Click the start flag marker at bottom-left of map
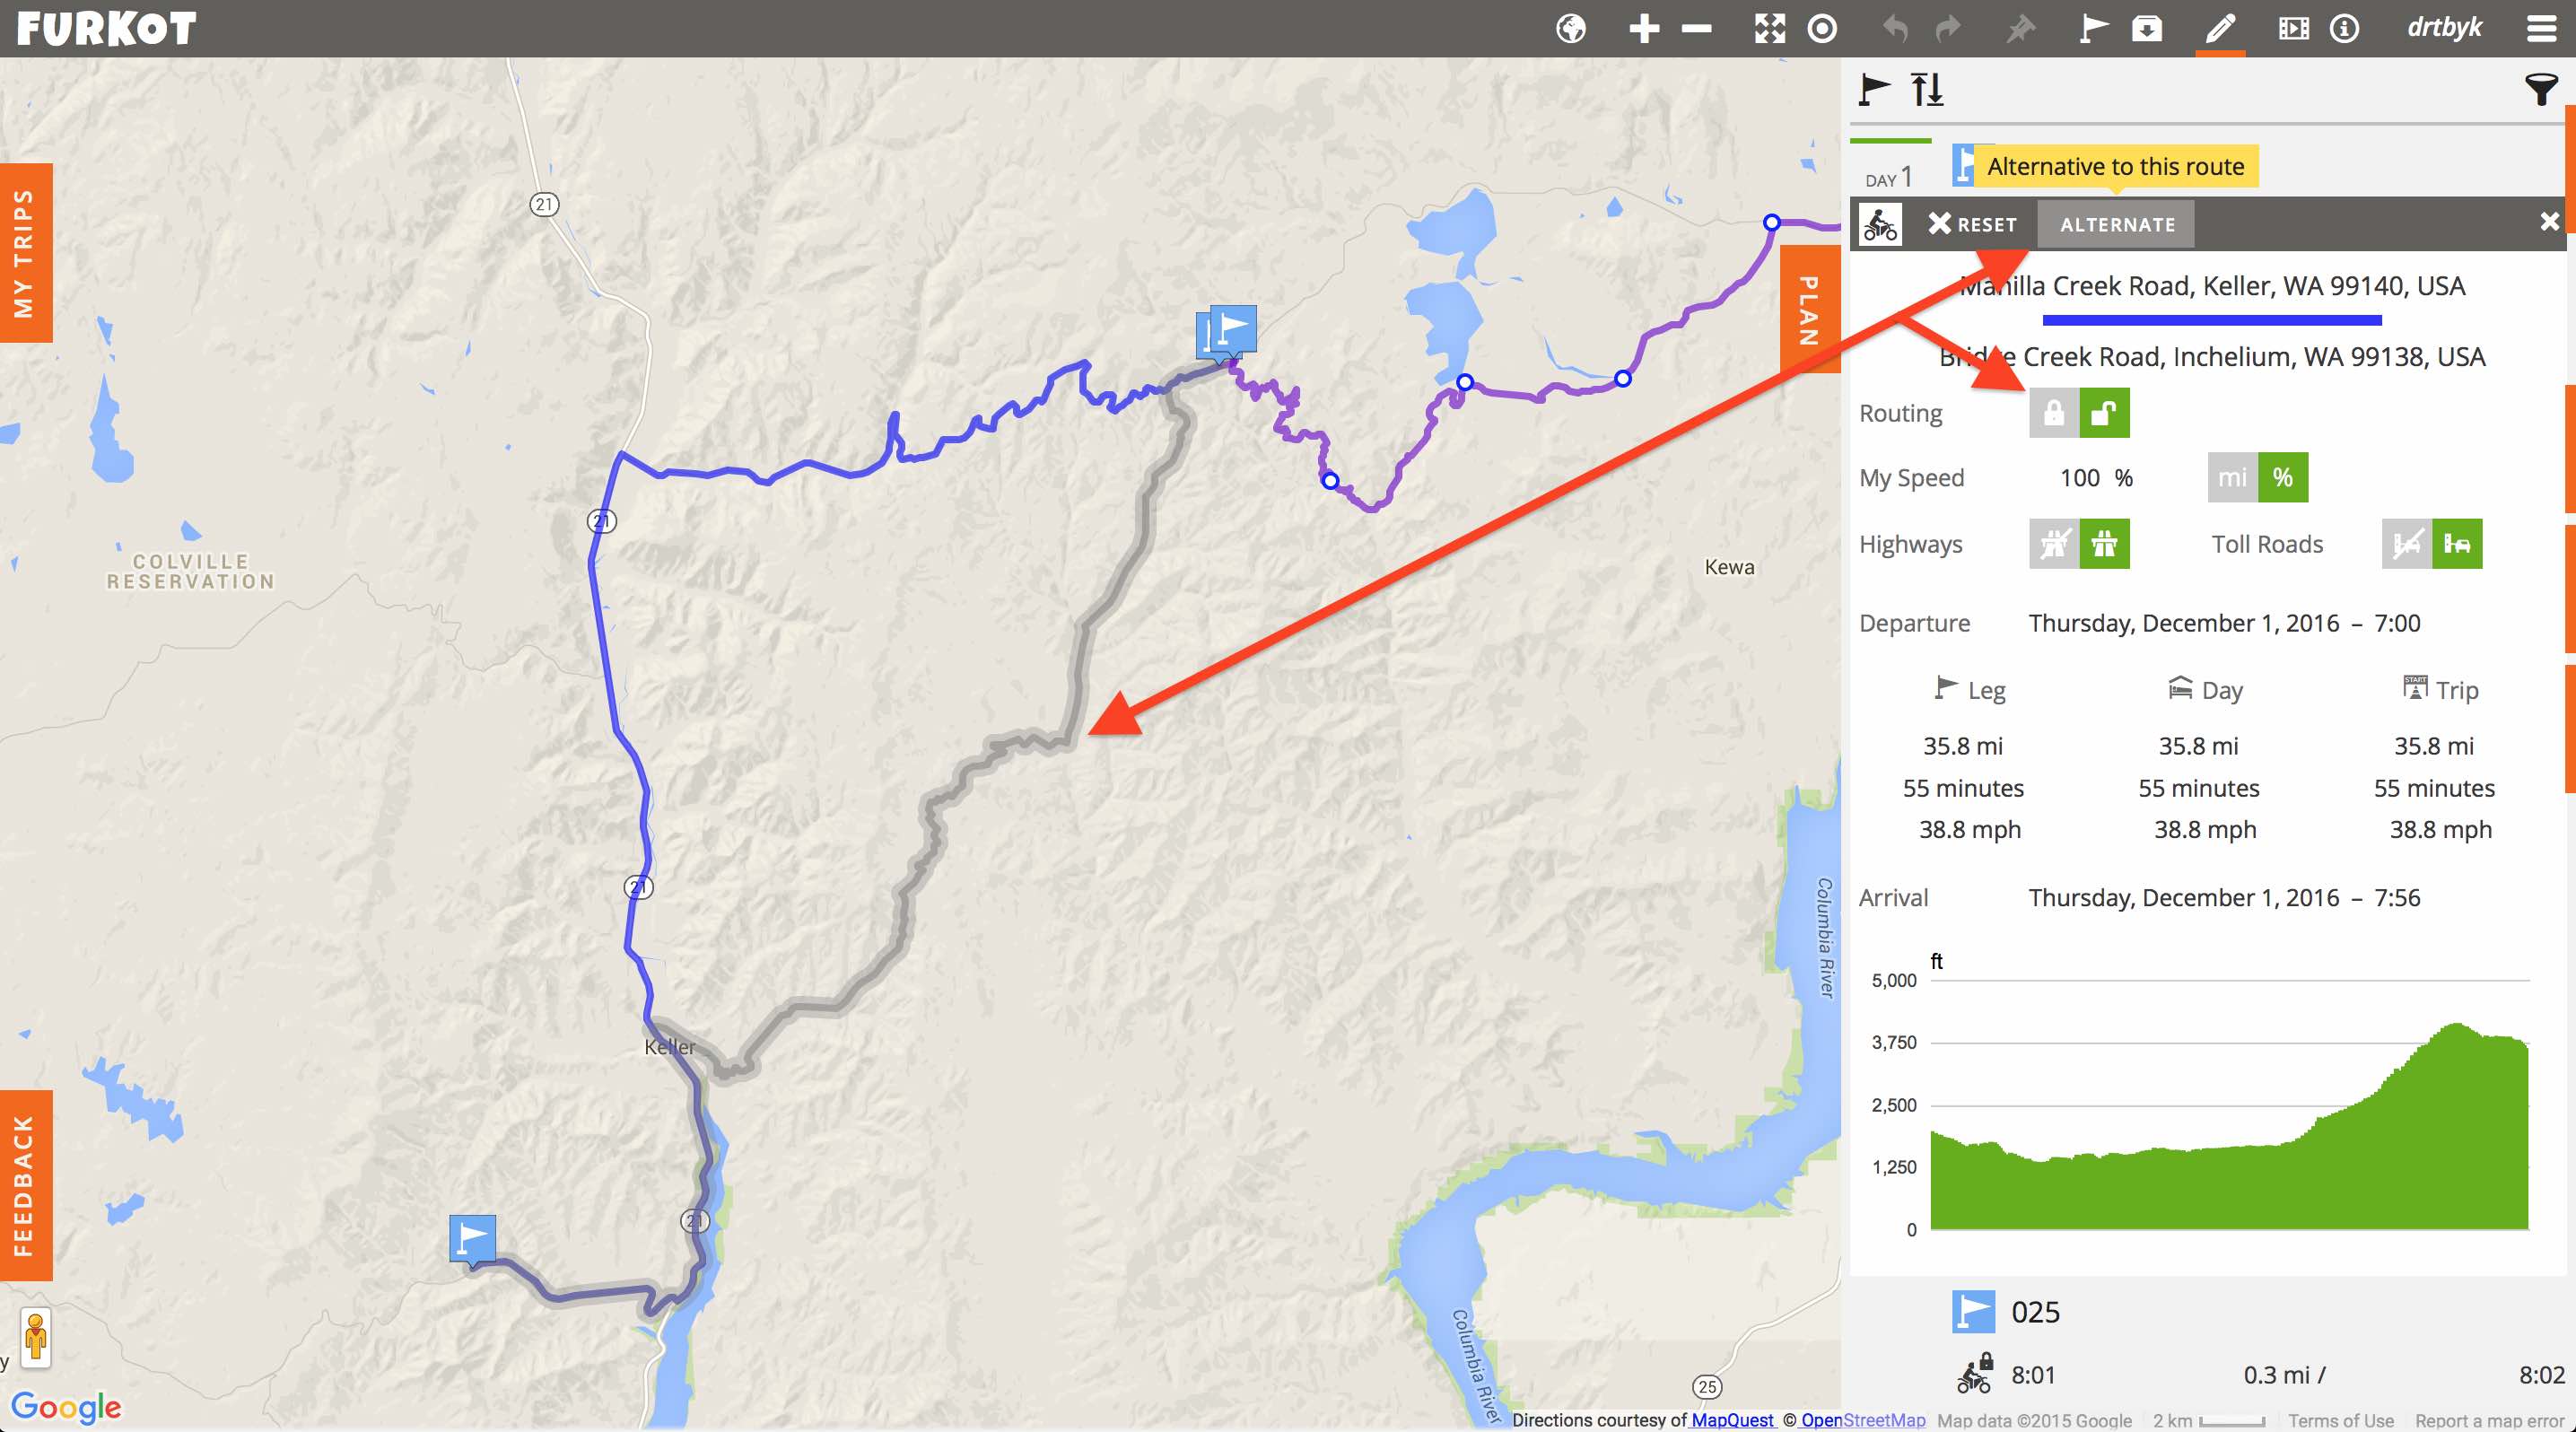 coord(472,1239)
